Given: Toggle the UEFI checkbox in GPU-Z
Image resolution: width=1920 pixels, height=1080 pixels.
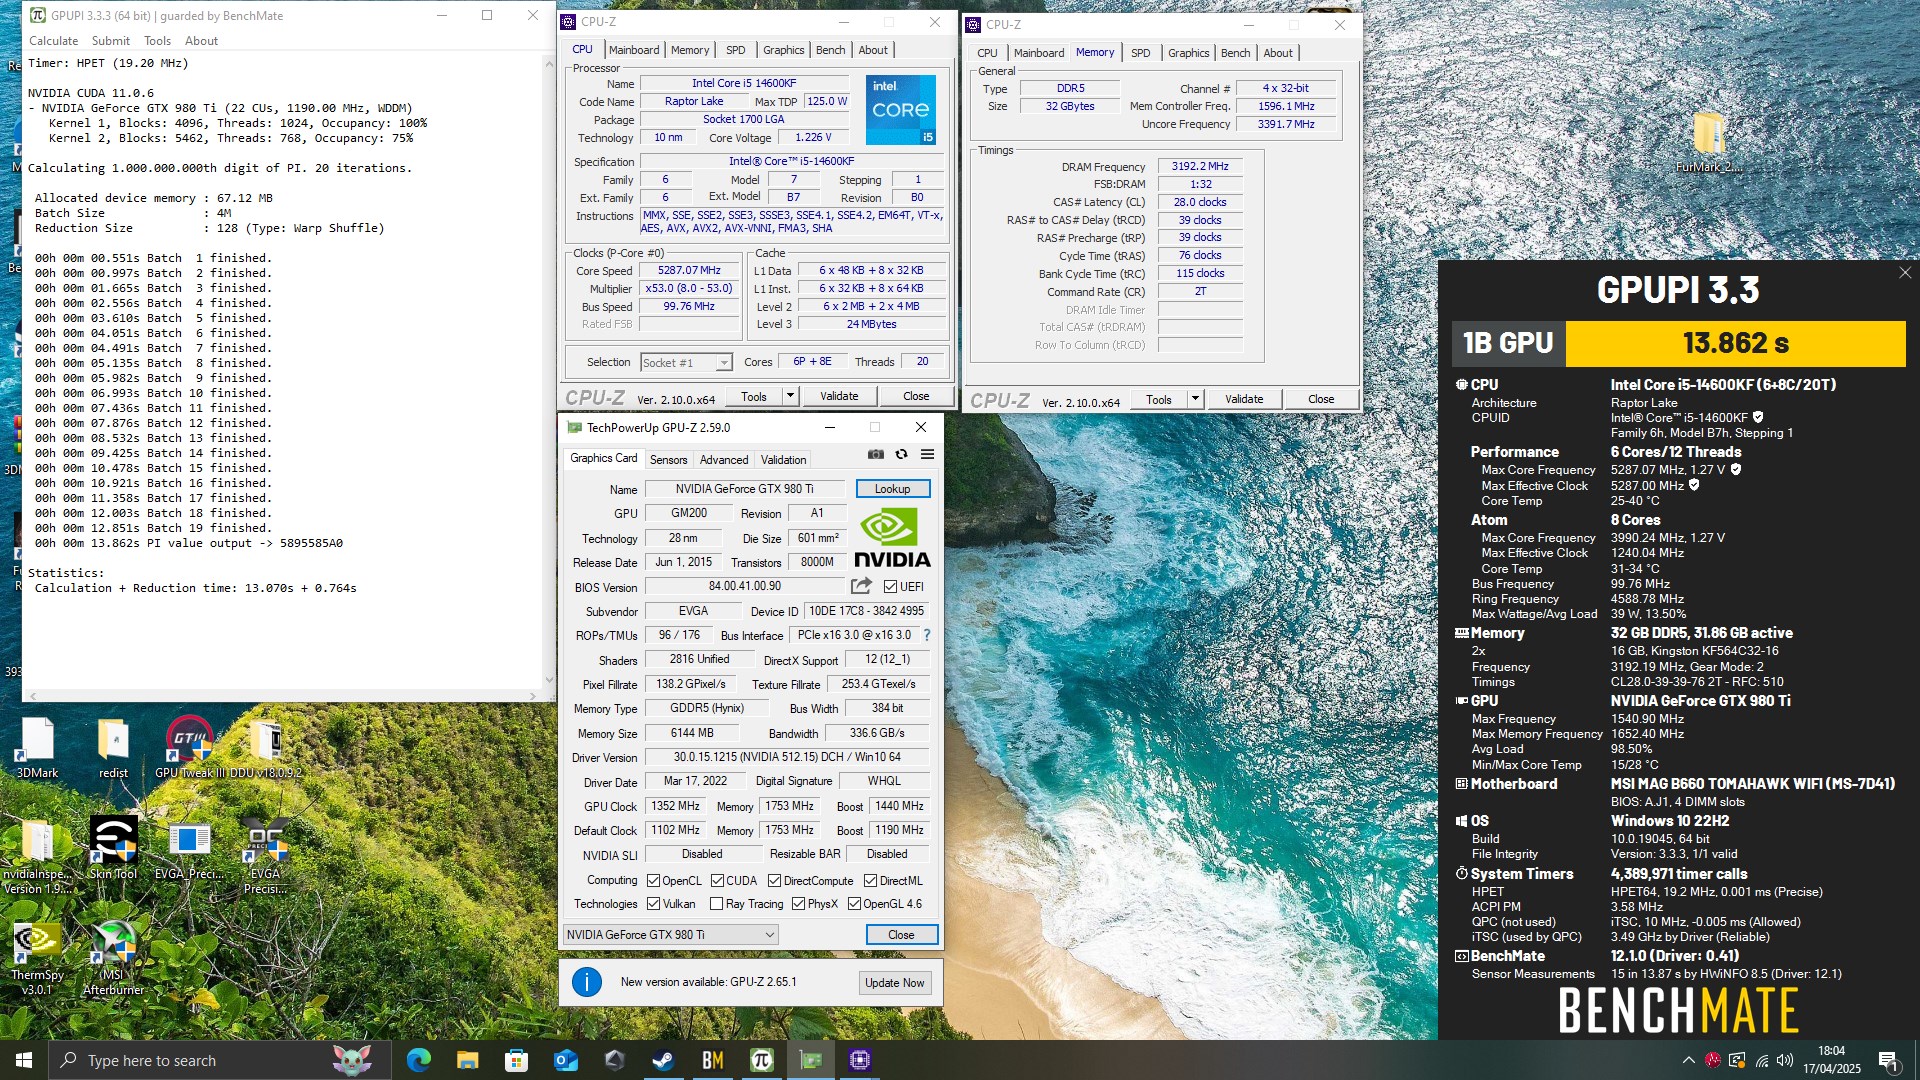Looking at the screenshot, I should (x=890, y=587).
